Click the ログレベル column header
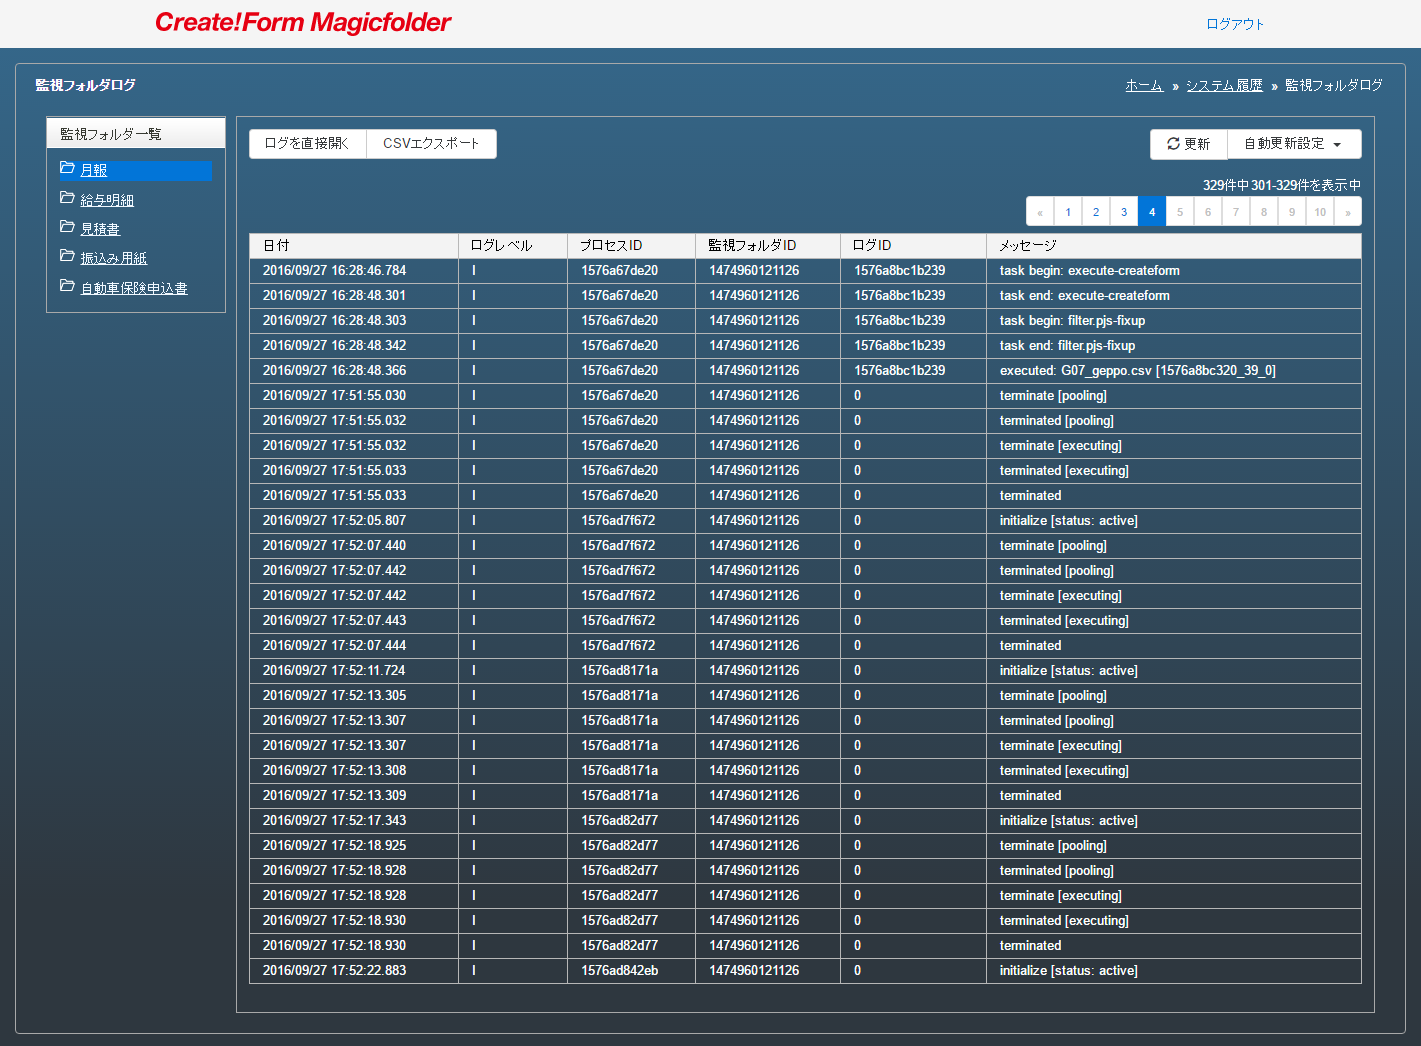The image size is (1421, 1046). pyautogui.click(x=513, y=245)
